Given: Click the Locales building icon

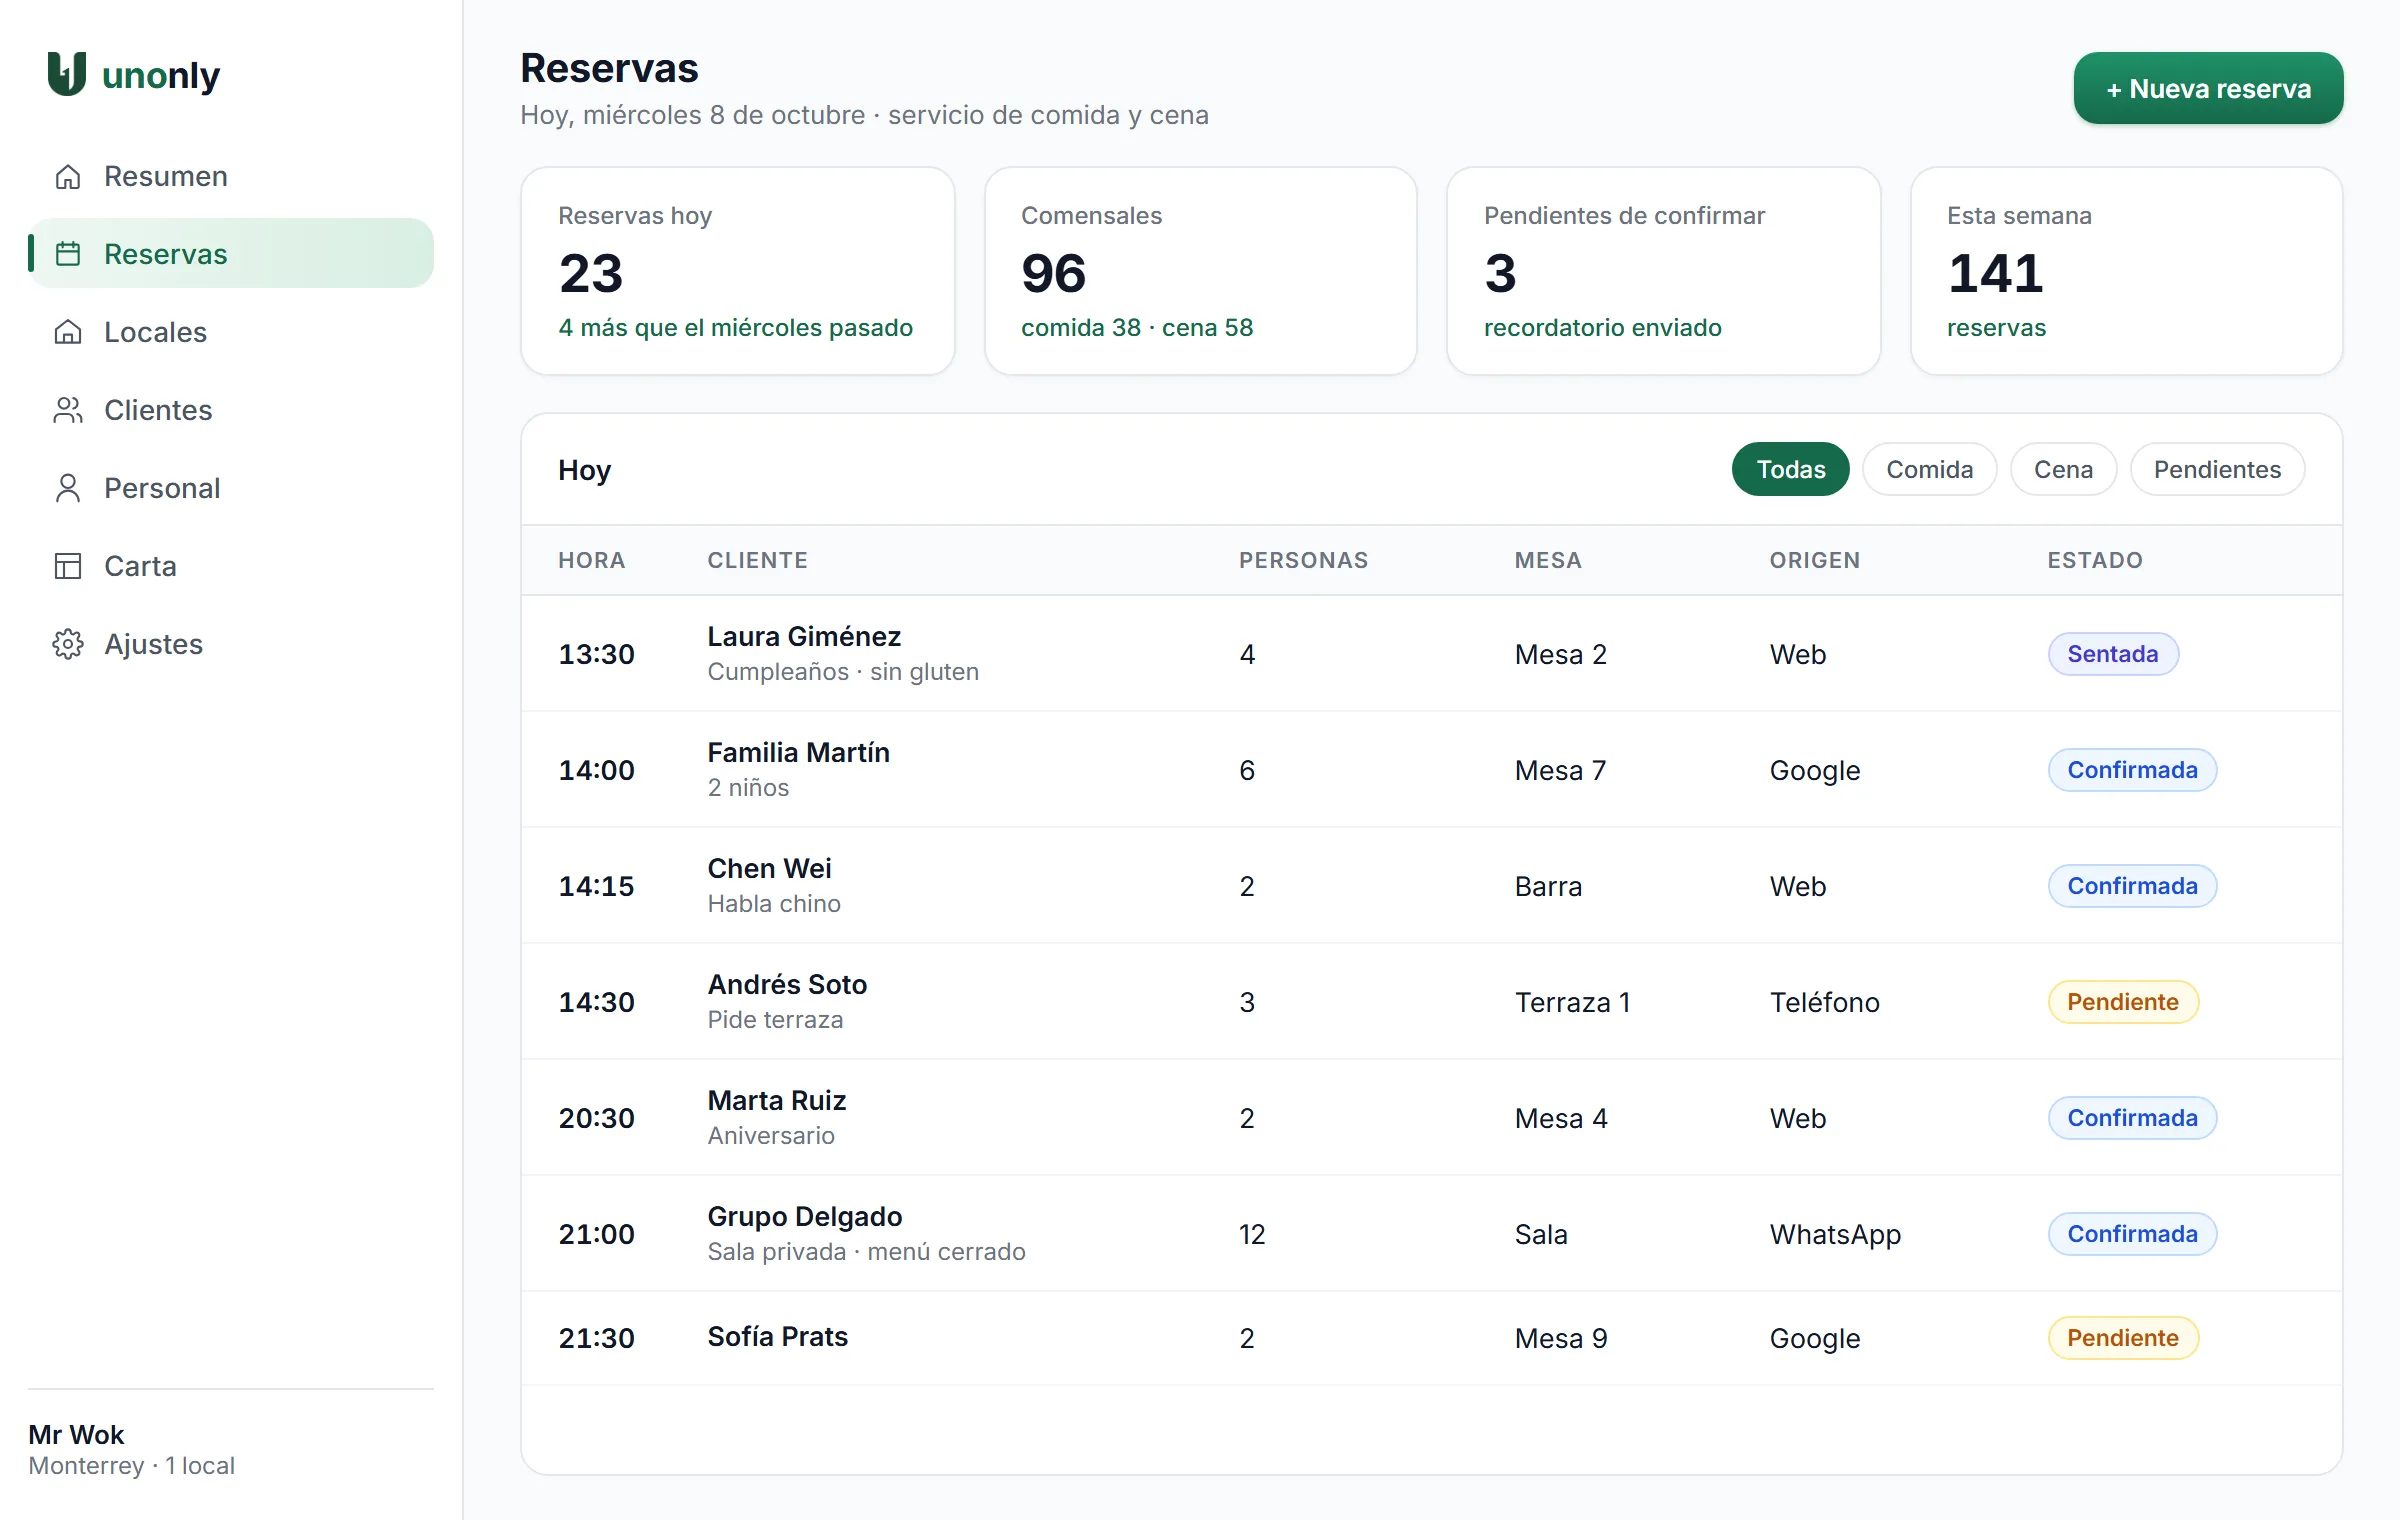Looking at the screenshot, I should [68, 332].
